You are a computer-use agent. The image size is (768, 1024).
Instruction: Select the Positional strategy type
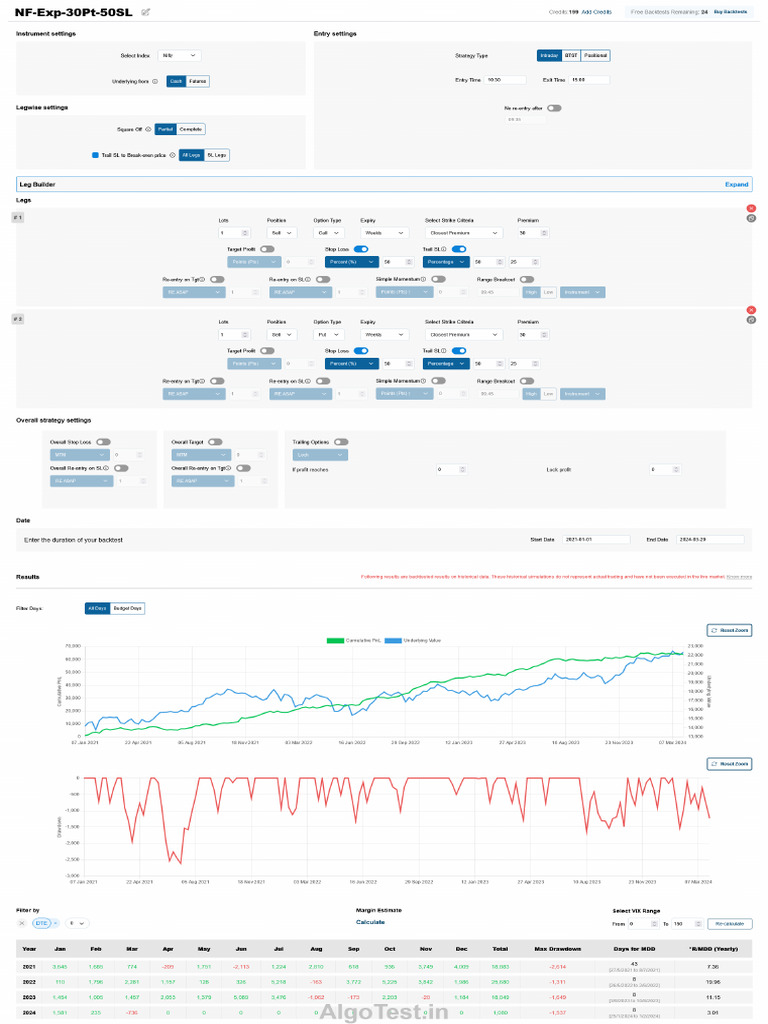coord(595,56)
